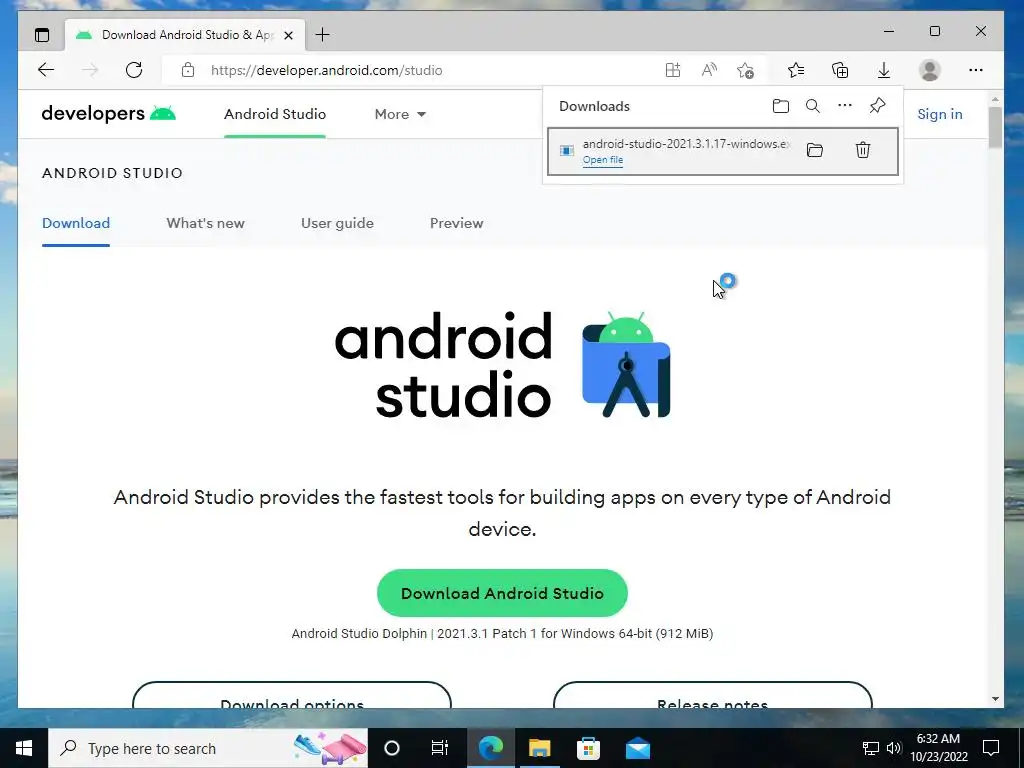Open the apps available icon in address bar

click(x=673, y=70)
